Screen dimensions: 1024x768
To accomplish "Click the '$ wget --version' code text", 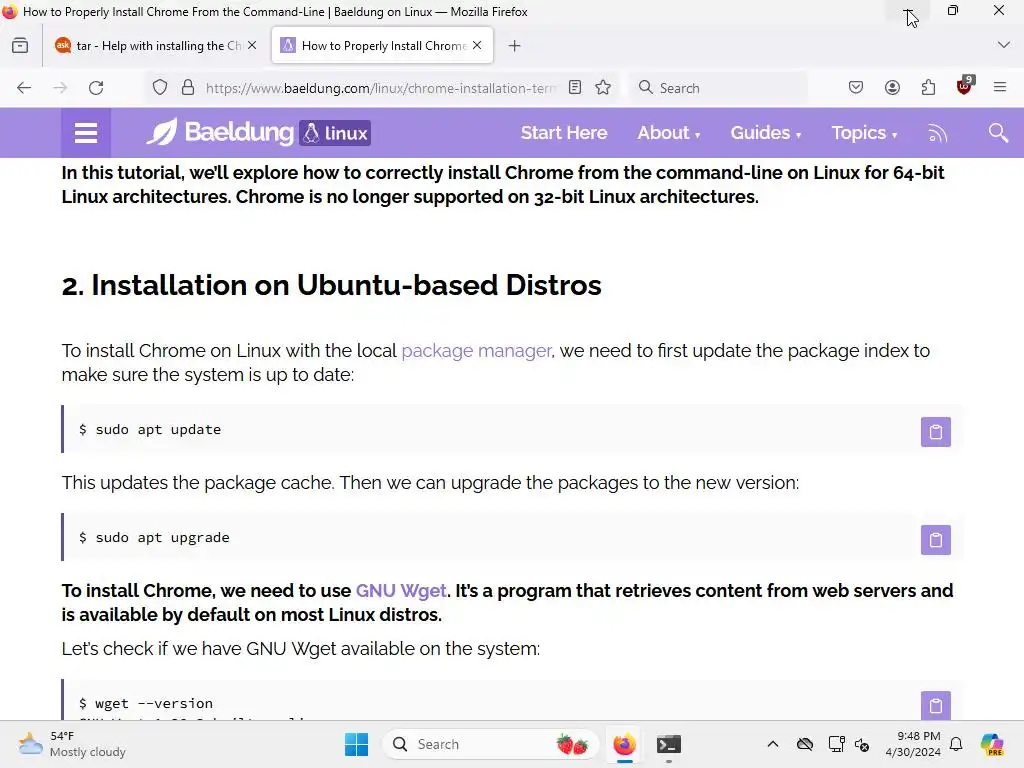I will [146, 703].
